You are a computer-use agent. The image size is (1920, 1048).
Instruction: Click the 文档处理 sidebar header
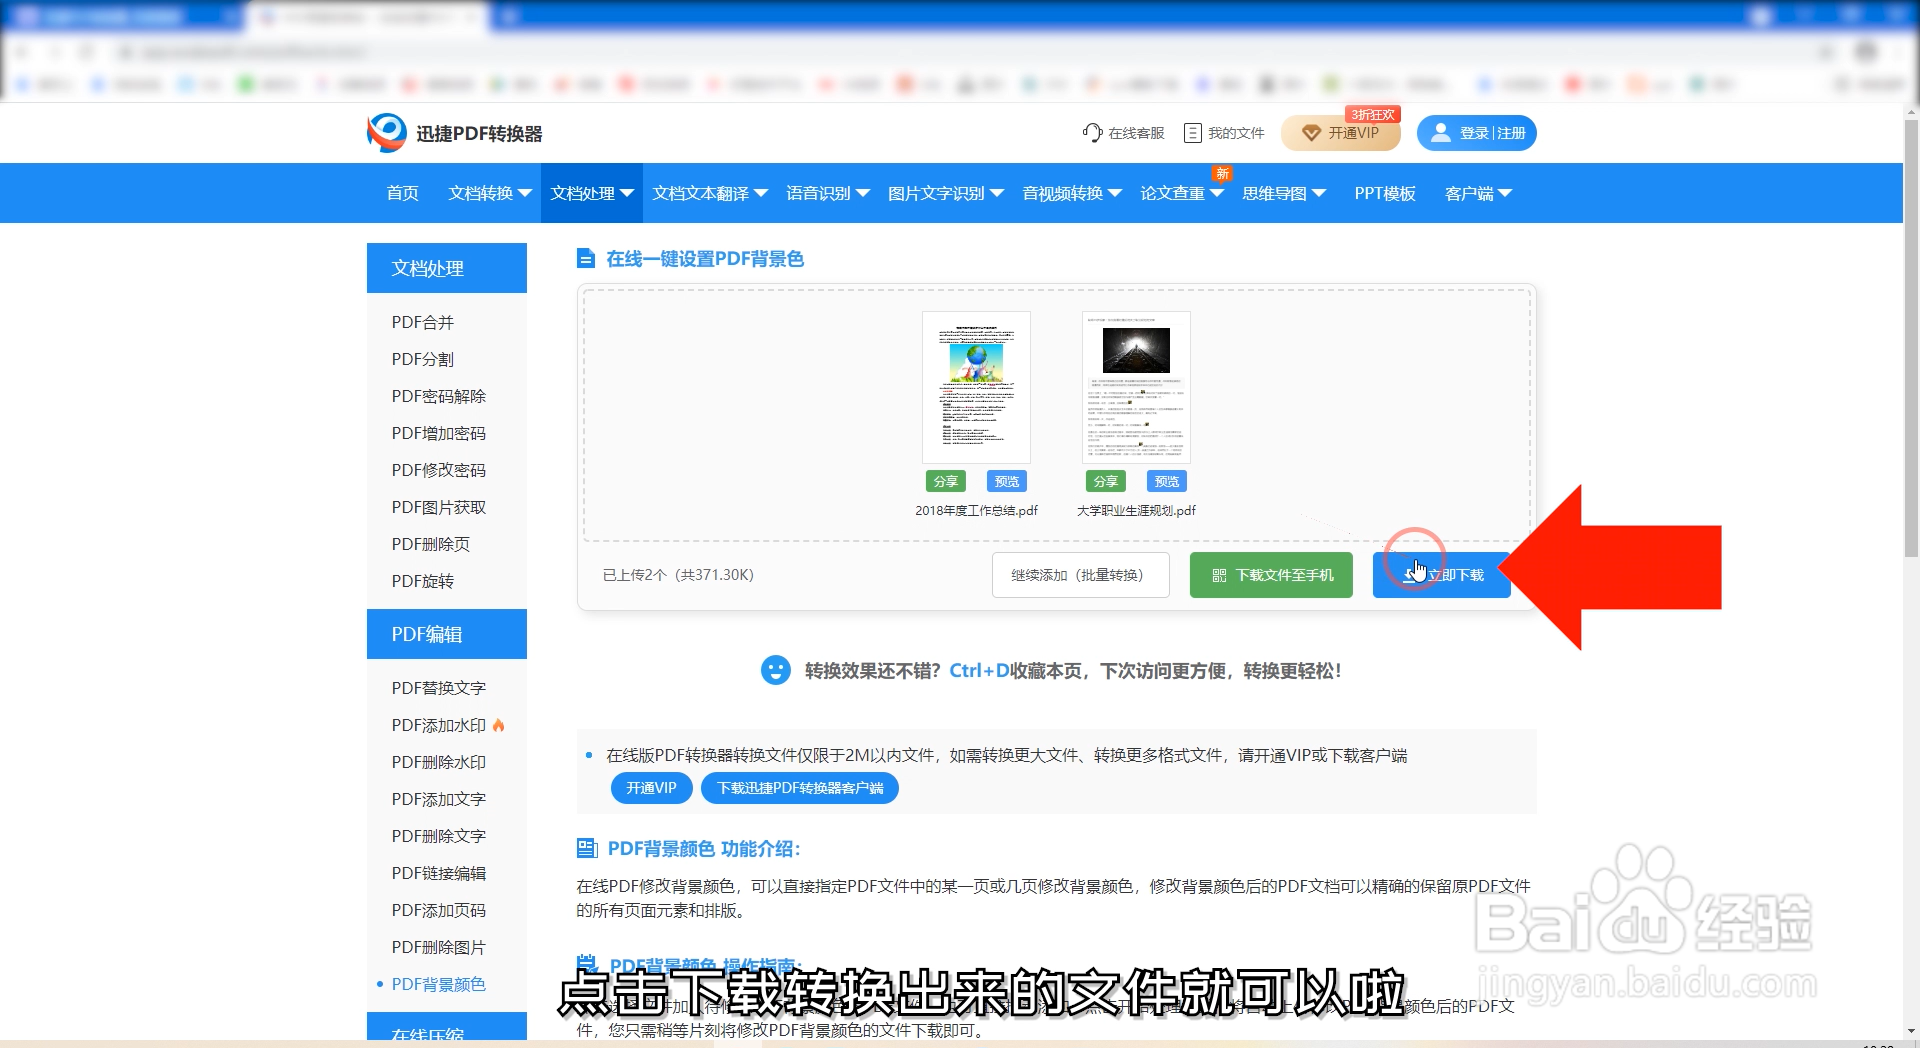pyautogui.click(x=447, y=268)
